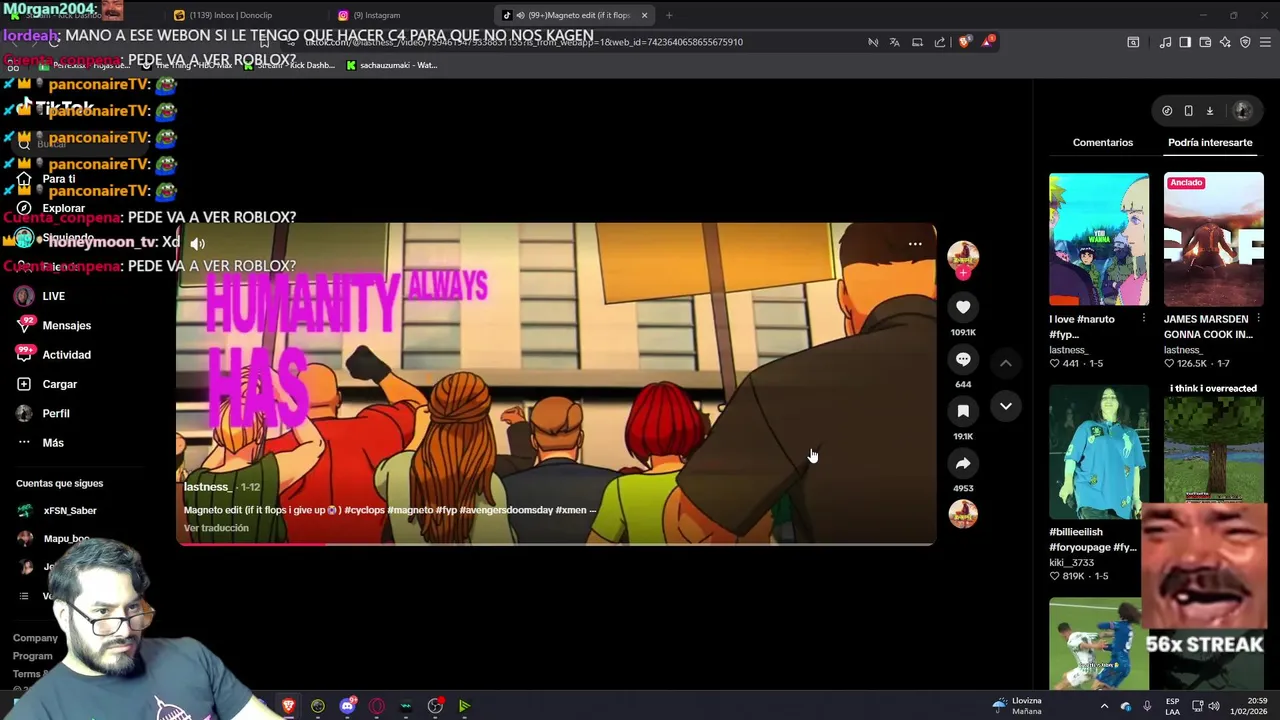The width and height of the screenshot is (1280, 720).
Task: Open the lastness_ author link under Naruto video
Action: (1068, 350)
